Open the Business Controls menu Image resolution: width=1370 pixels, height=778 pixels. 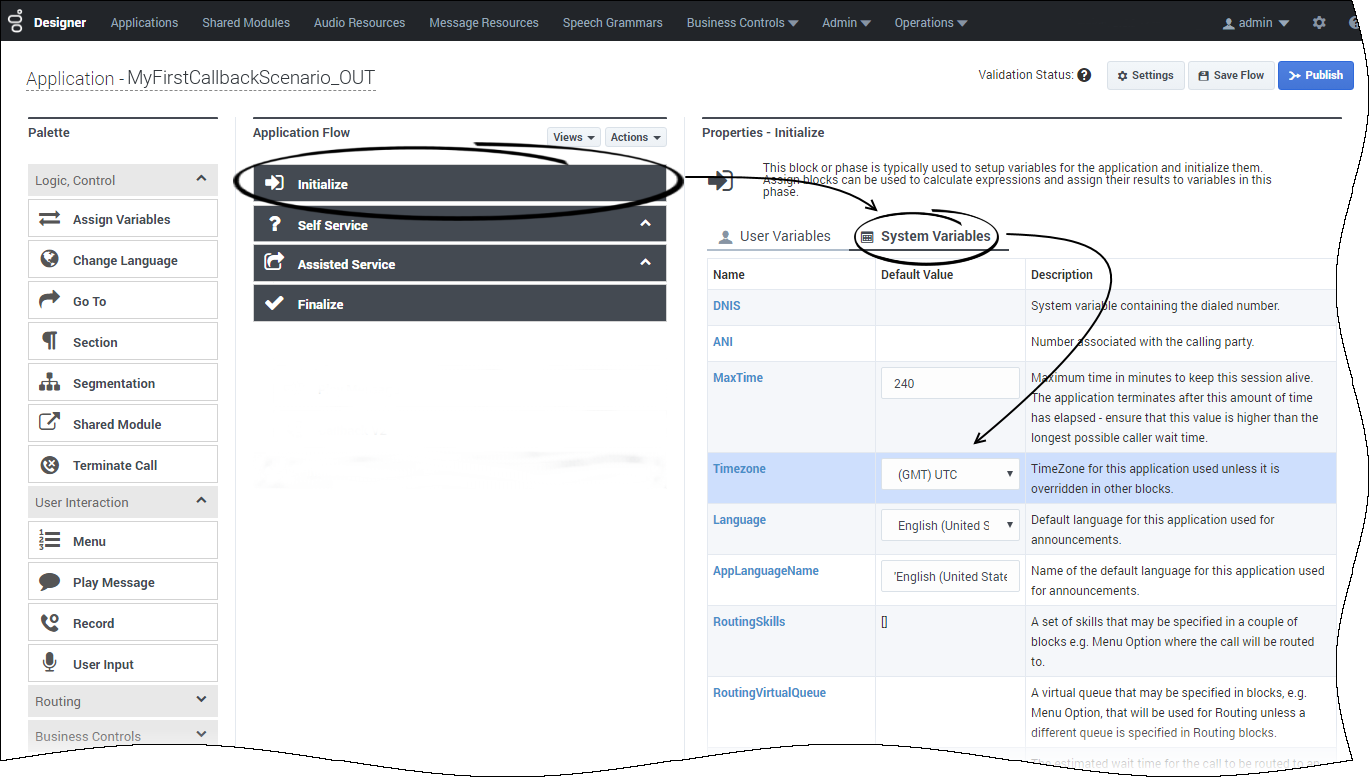click(x=741, y=23)
